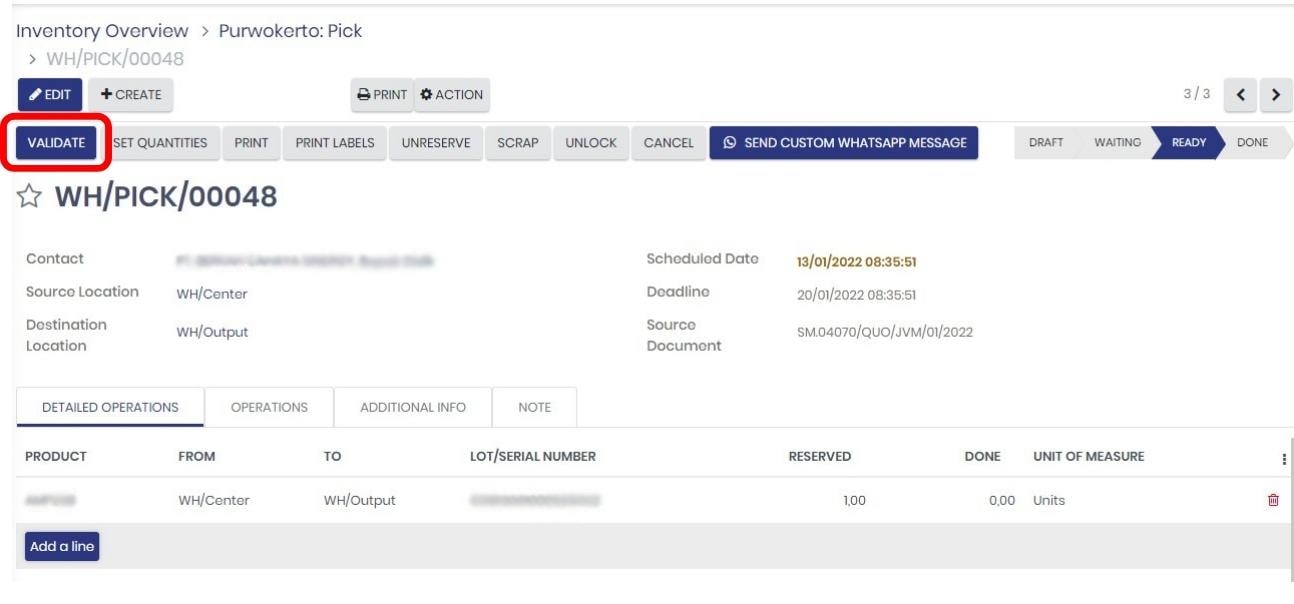Click the Set Quantities button
Viewport: 1294px width, 604px height.
point(160,143)
